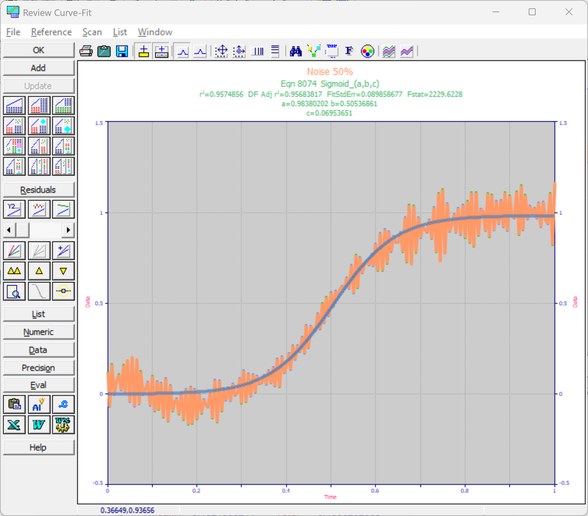Click the double yellow triangles icon
The image size is (588, 516).
click(x=14, y=271)
